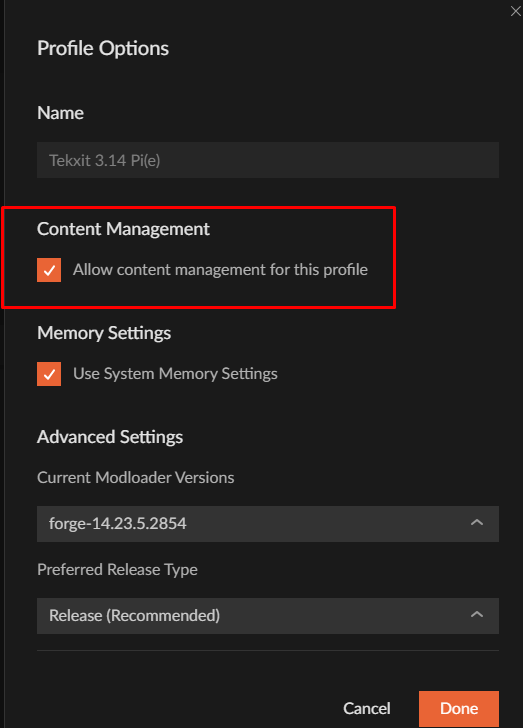Click the Profile Options heading
523x728 pixels.
click(x=103, y=48)
